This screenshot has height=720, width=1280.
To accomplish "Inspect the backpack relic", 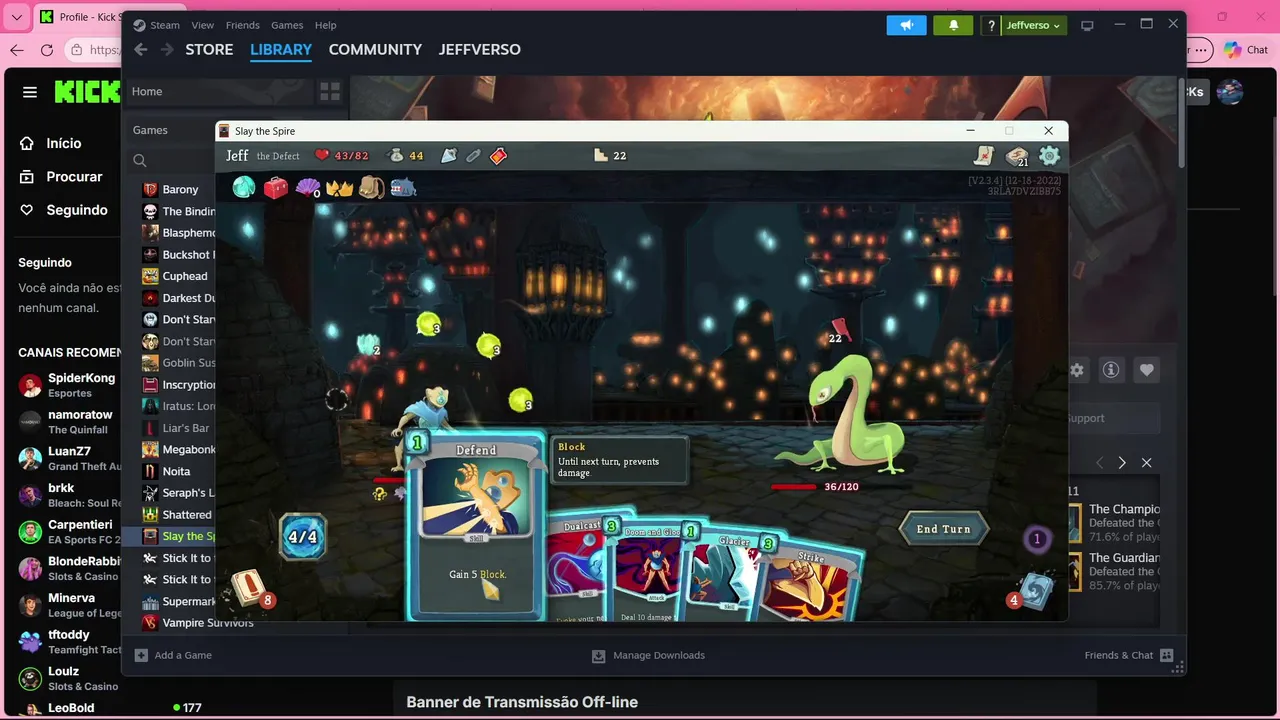I will point(371,187).
